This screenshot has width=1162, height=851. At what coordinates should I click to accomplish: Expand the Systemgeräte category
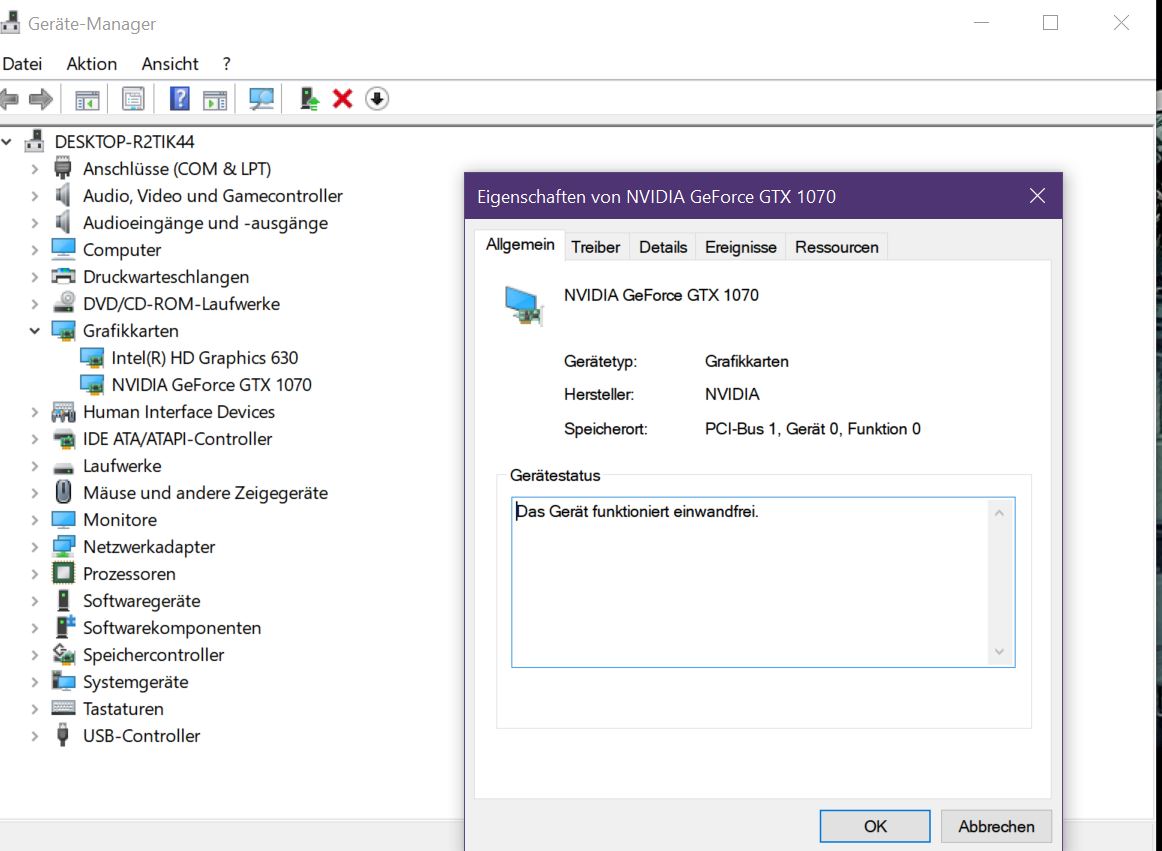tap(35, 681)
